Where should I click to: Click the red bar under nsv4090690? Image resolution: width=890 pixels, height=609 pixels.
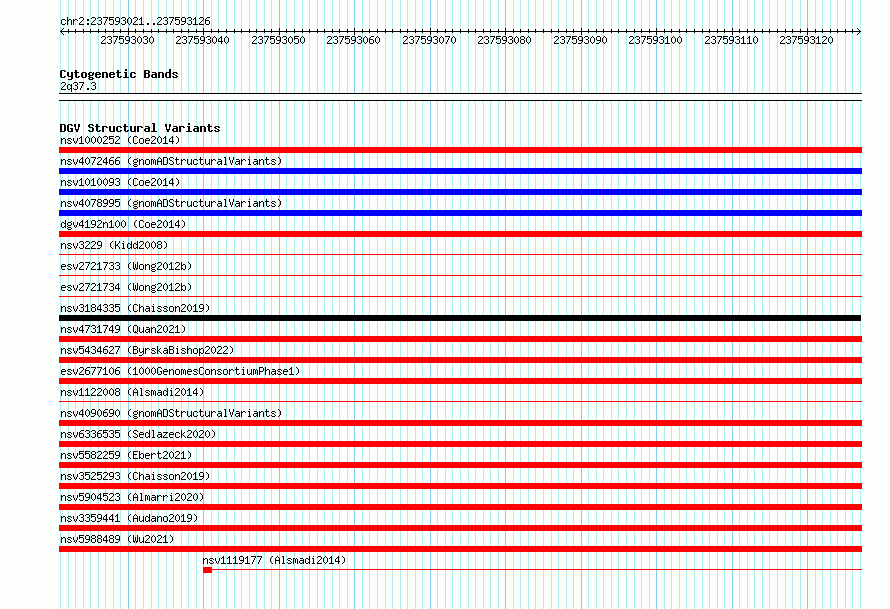click(x=460, y=423)
